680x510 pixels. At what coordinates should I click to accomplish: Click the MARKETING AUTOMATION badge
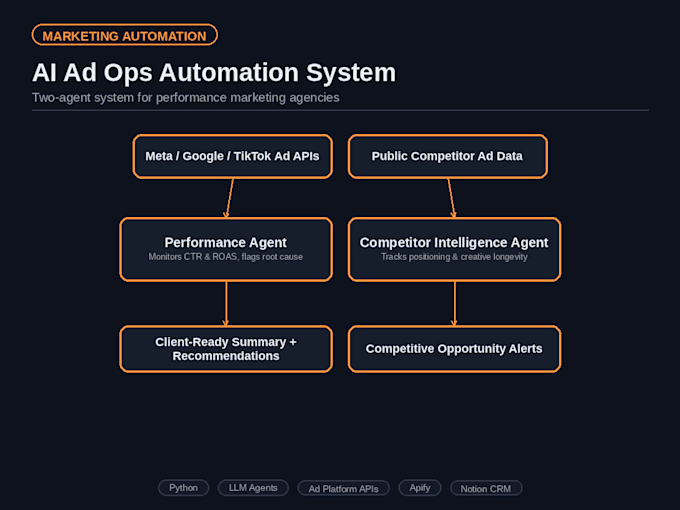[124, 35]
